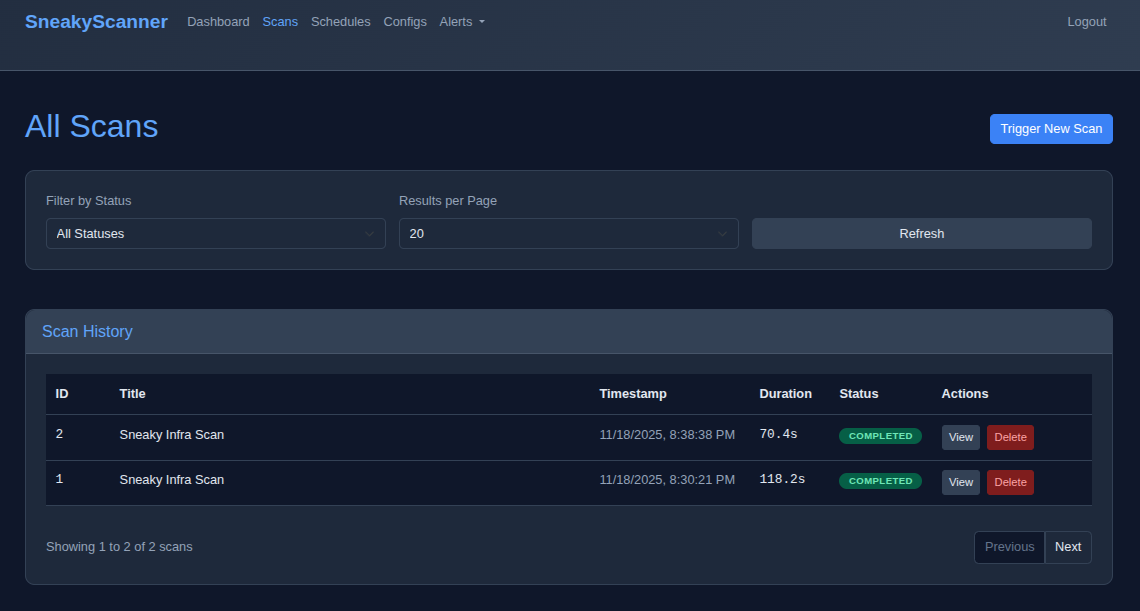
Task: Click the Previous pagination button
Action: 1009,547
